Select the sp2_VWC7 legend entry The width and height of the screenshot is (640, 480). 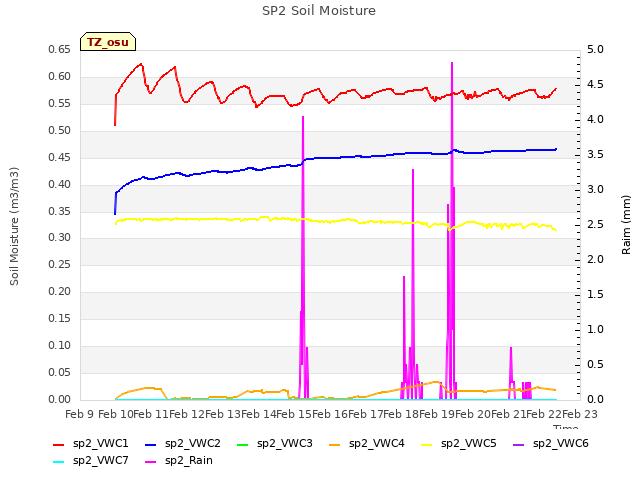pyautogui.click(x=91, y=461)
